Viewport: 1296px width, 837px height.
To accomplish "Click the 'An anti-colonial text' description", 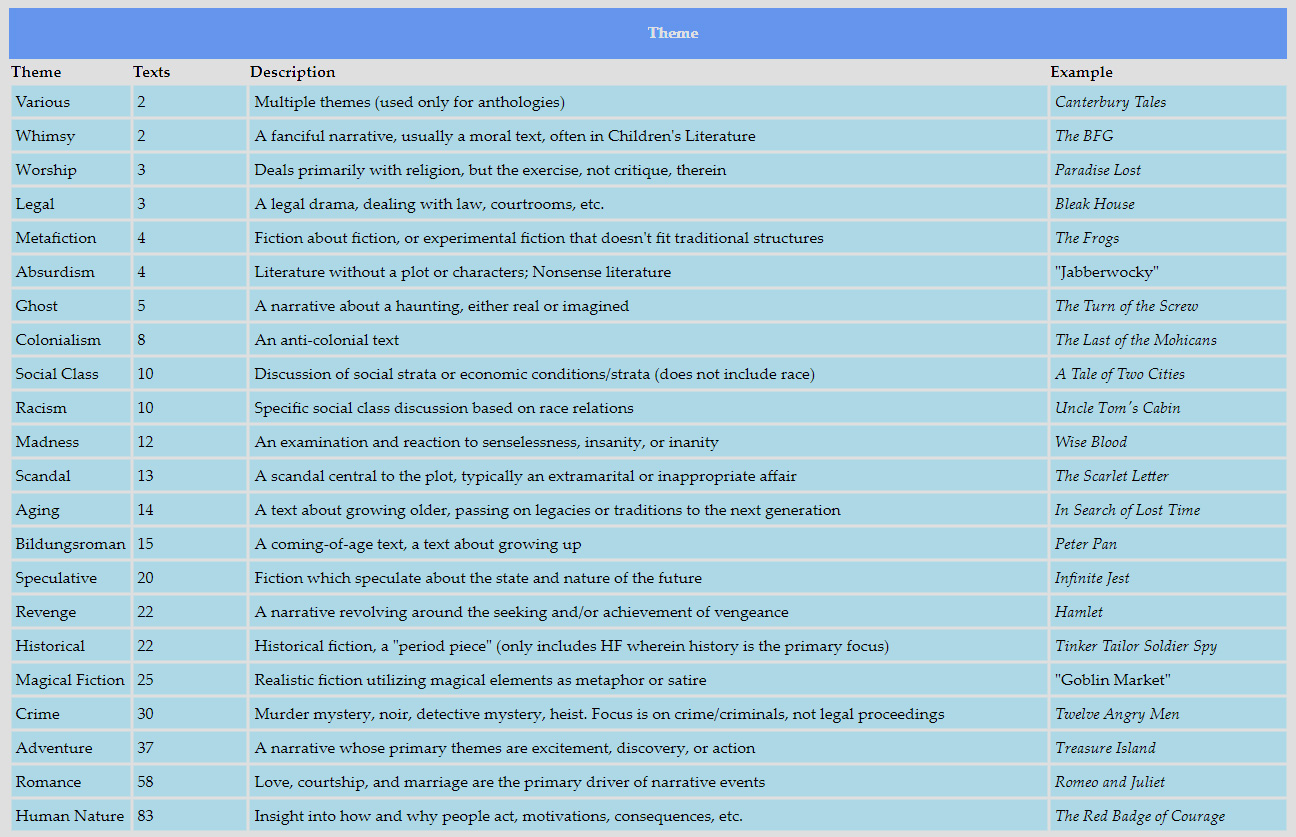I will (327, 340).
